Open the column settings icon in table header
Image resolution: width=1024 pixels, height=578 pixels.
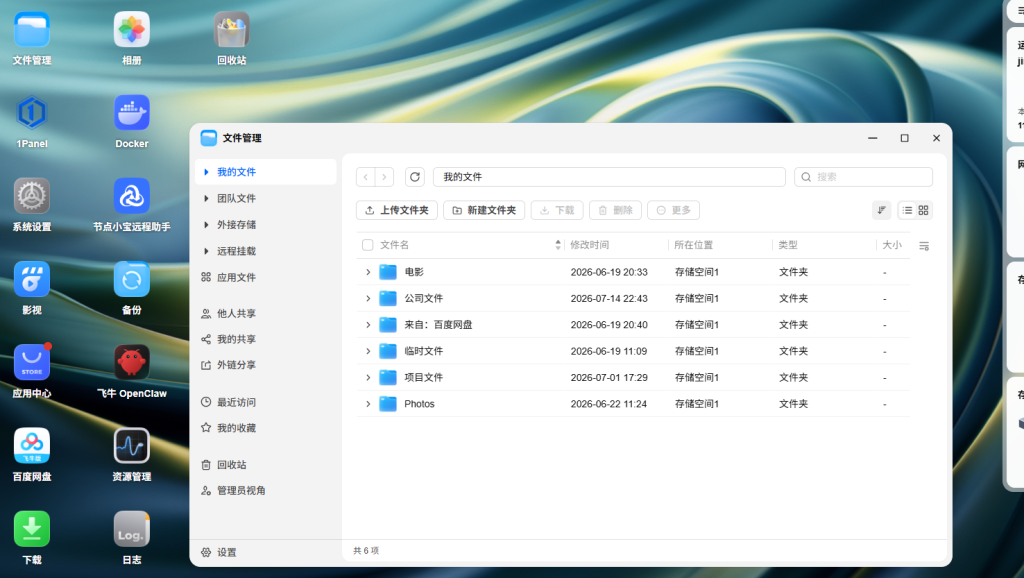click(x=924, y=246)
